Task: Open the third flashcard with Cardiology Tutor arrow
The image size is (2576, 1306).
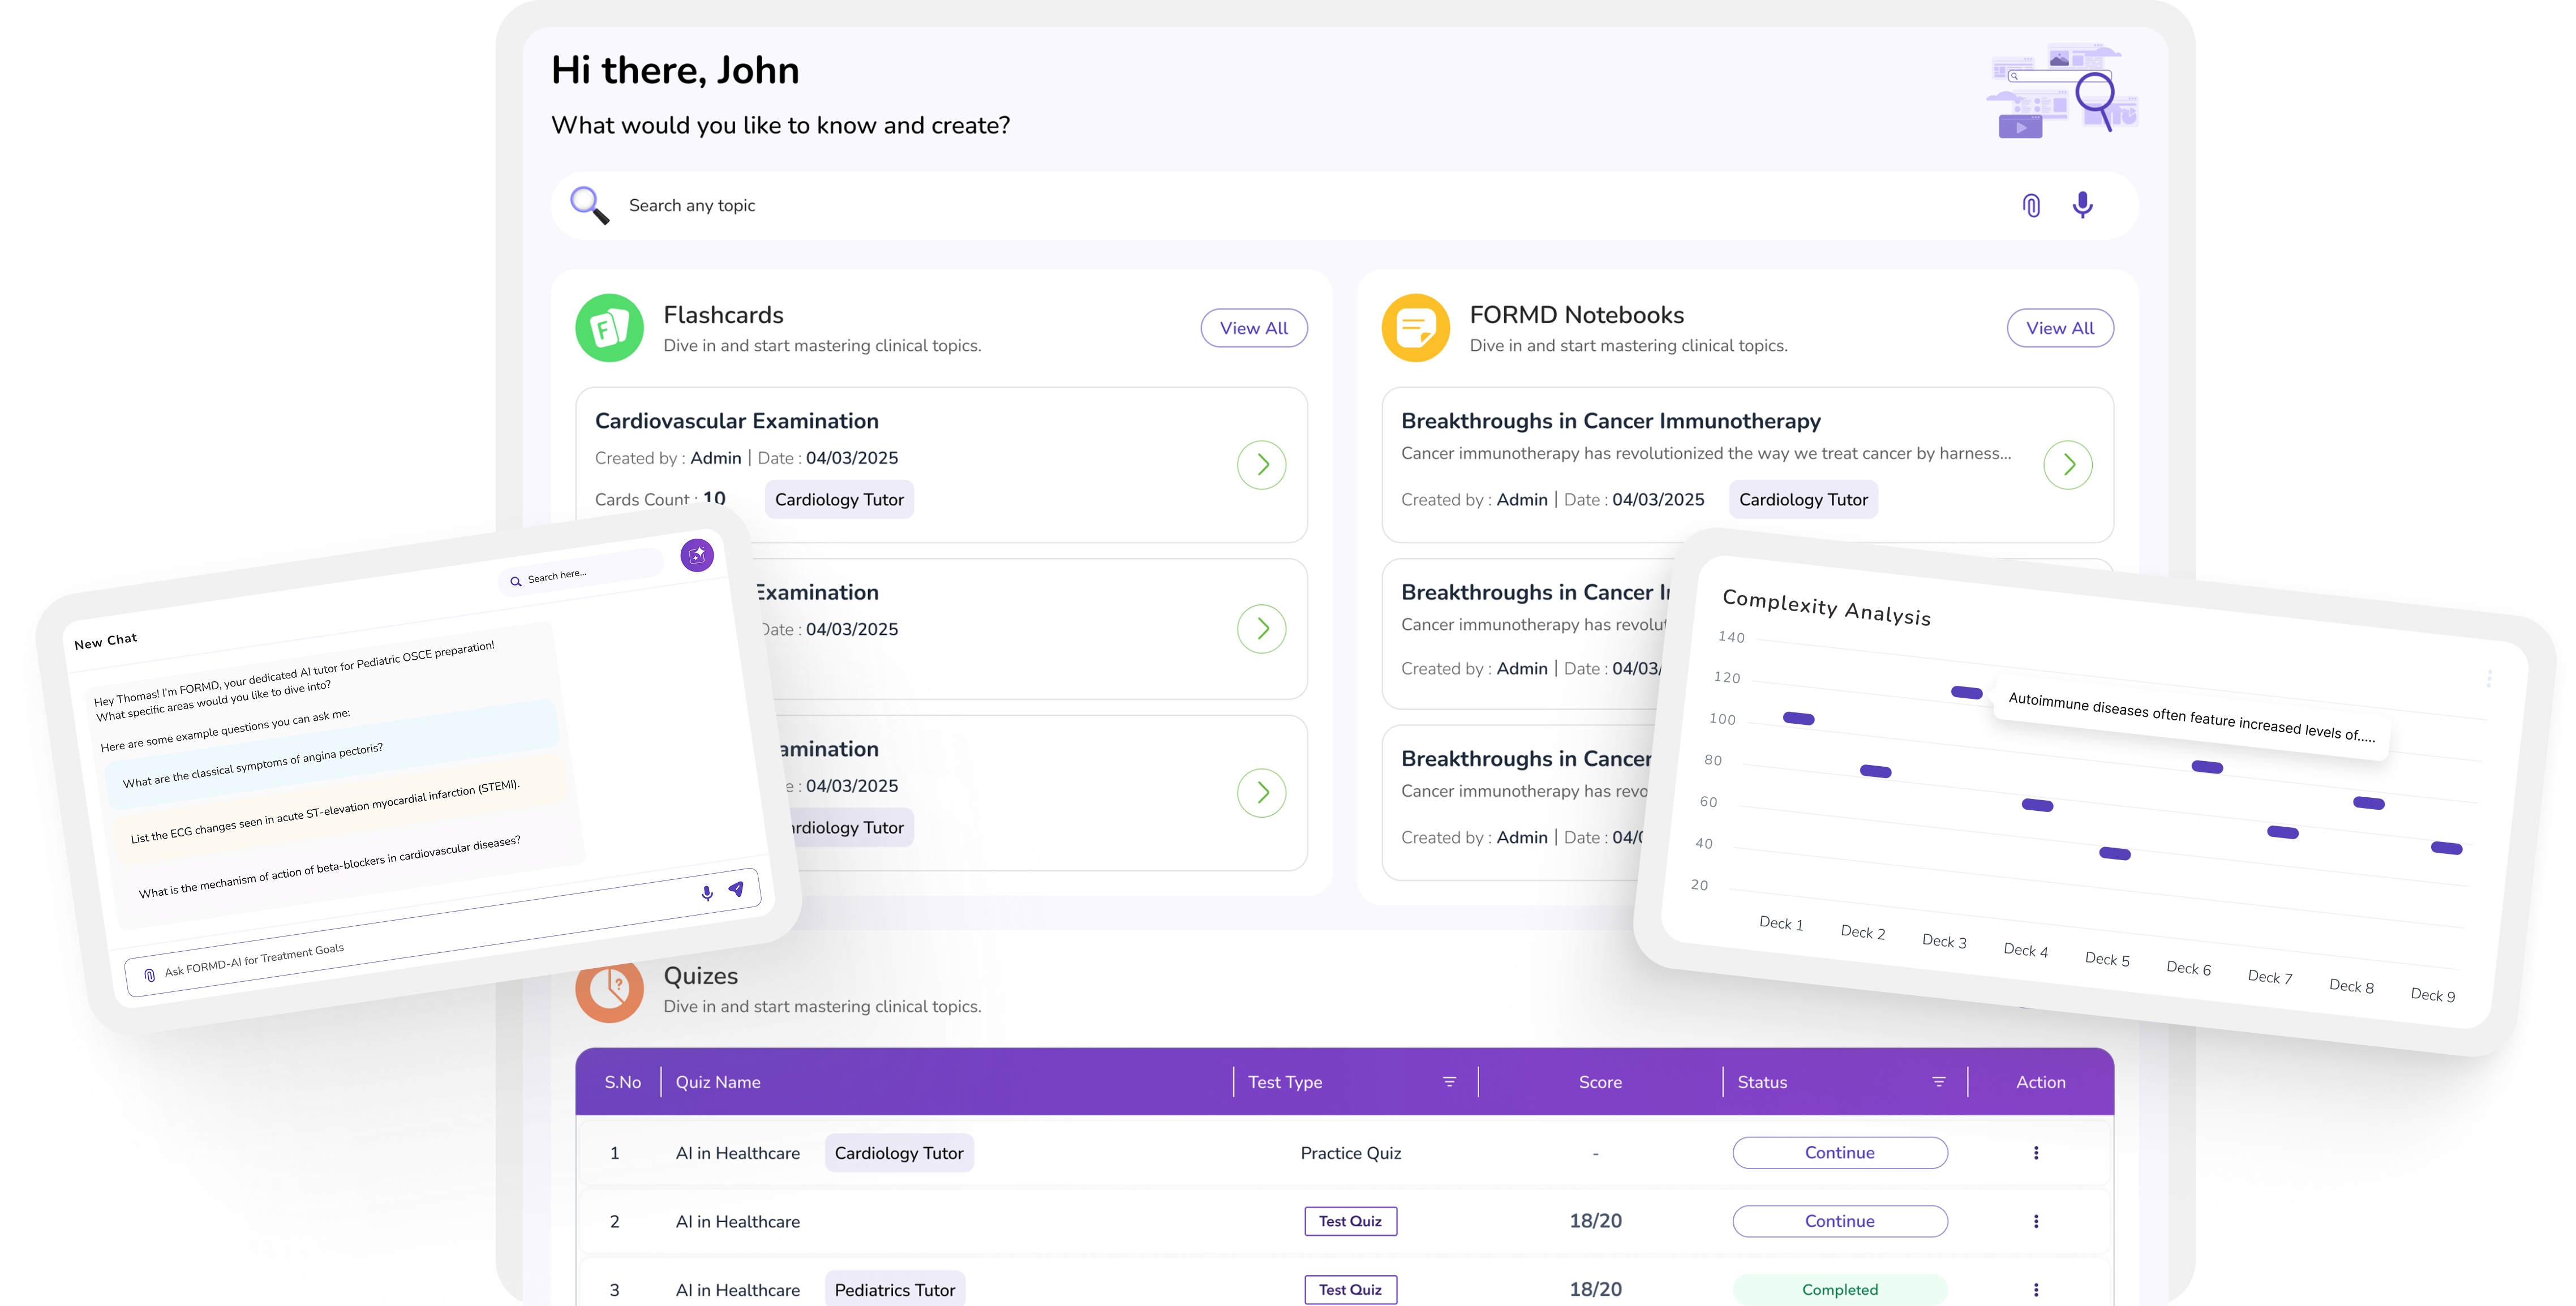Action: click(1261, 793)
